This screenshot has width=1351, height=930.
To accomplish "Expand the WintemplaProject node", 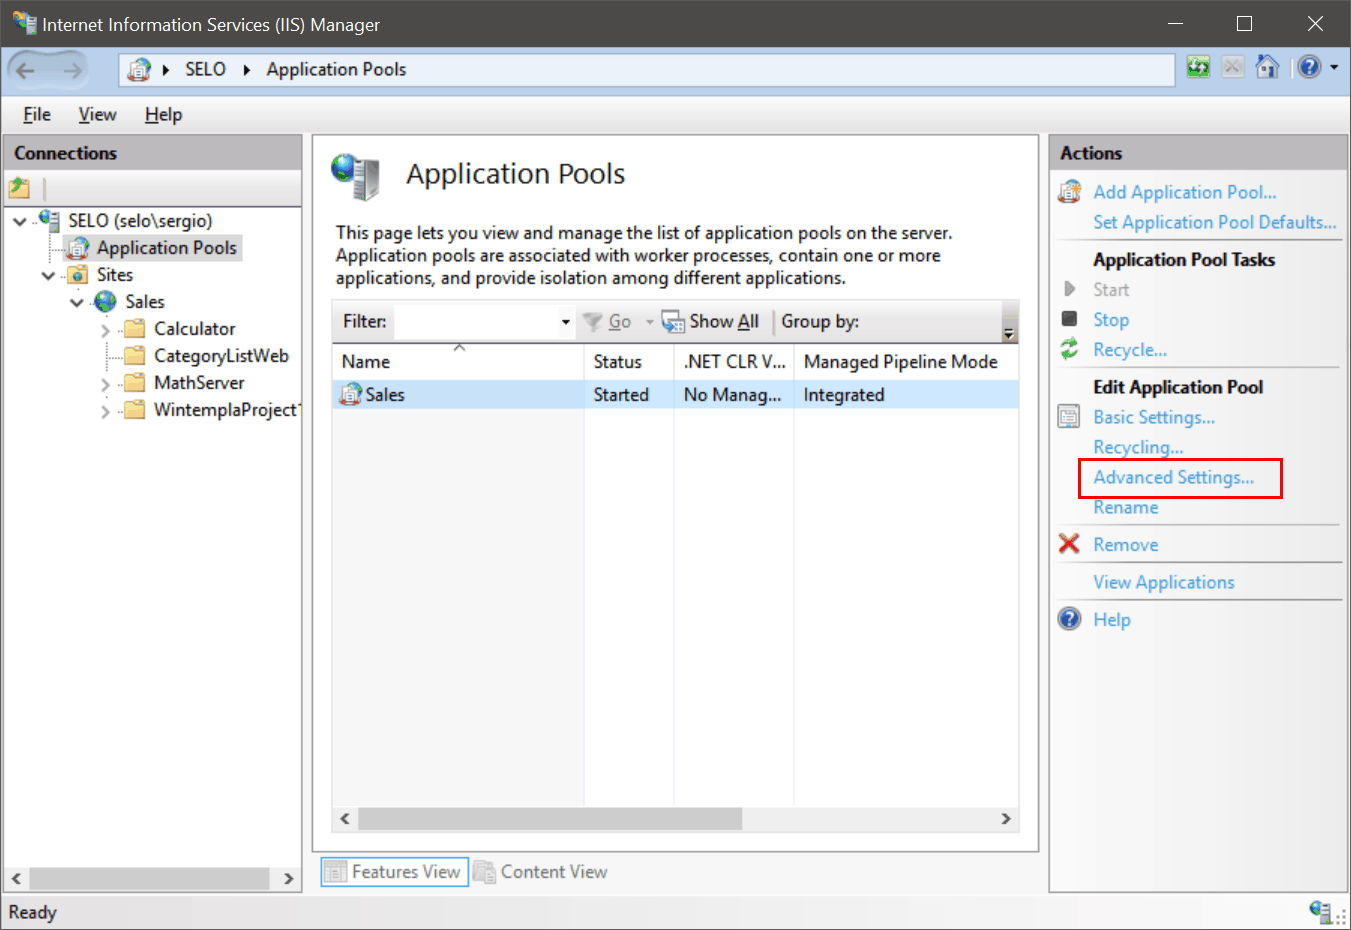I will (x=106, y=410).
